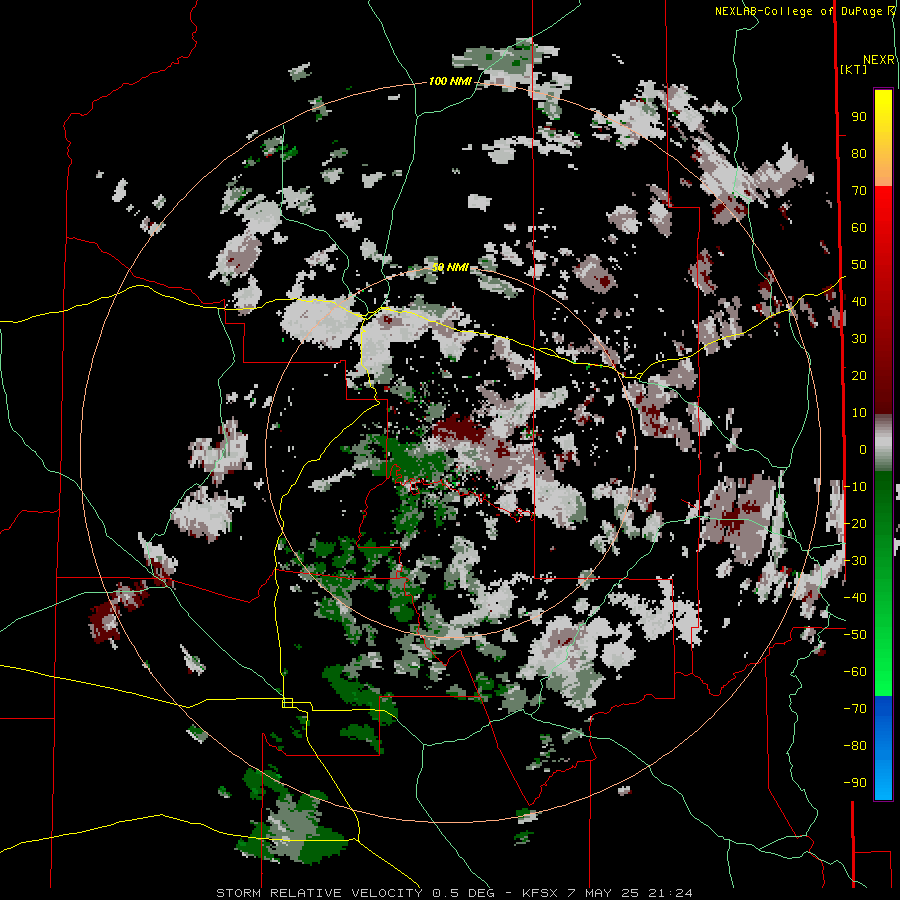Click the 50 NMI range ring label
Screen dimensions: 900x900
(x=450, y=267)
